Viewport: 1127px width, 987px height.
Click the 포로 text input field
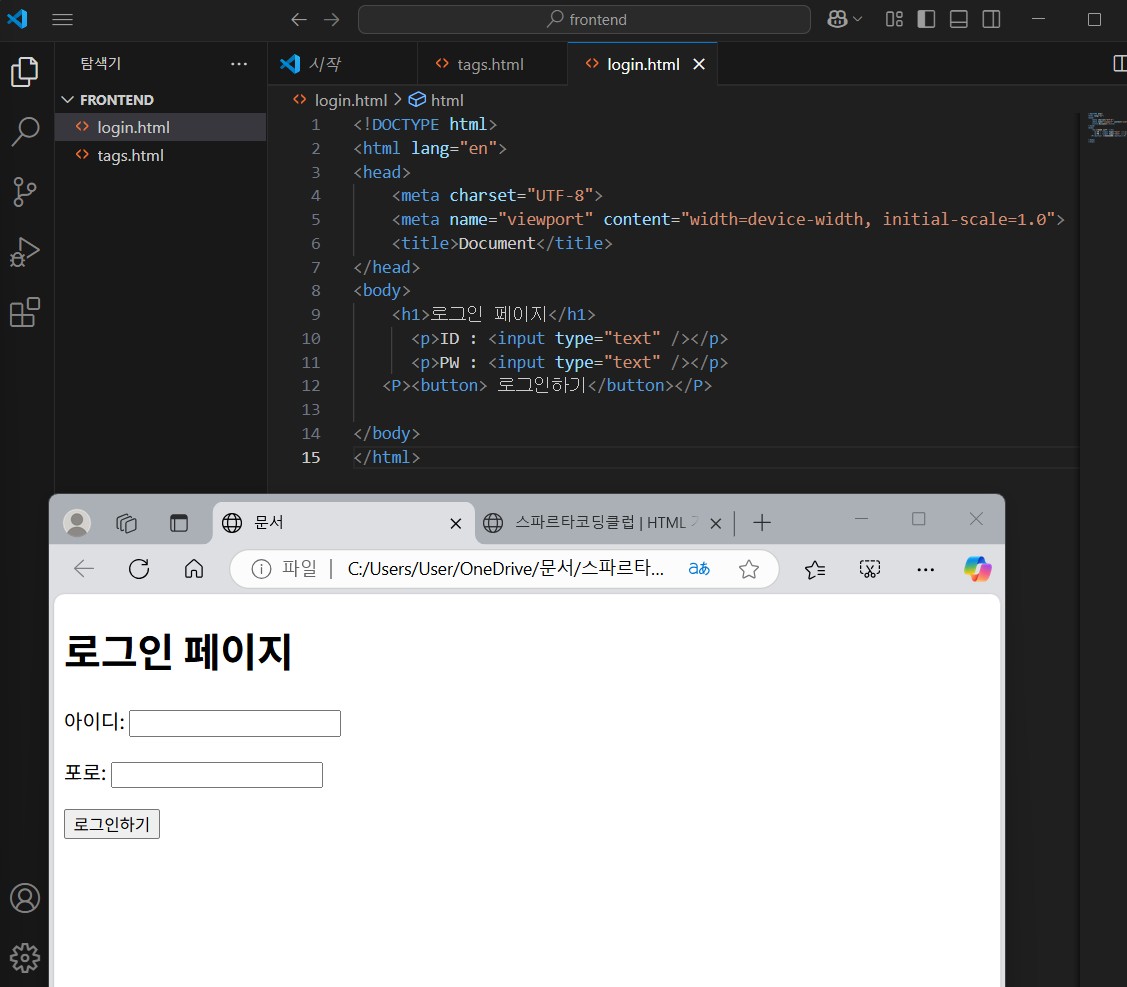point(217,775)
